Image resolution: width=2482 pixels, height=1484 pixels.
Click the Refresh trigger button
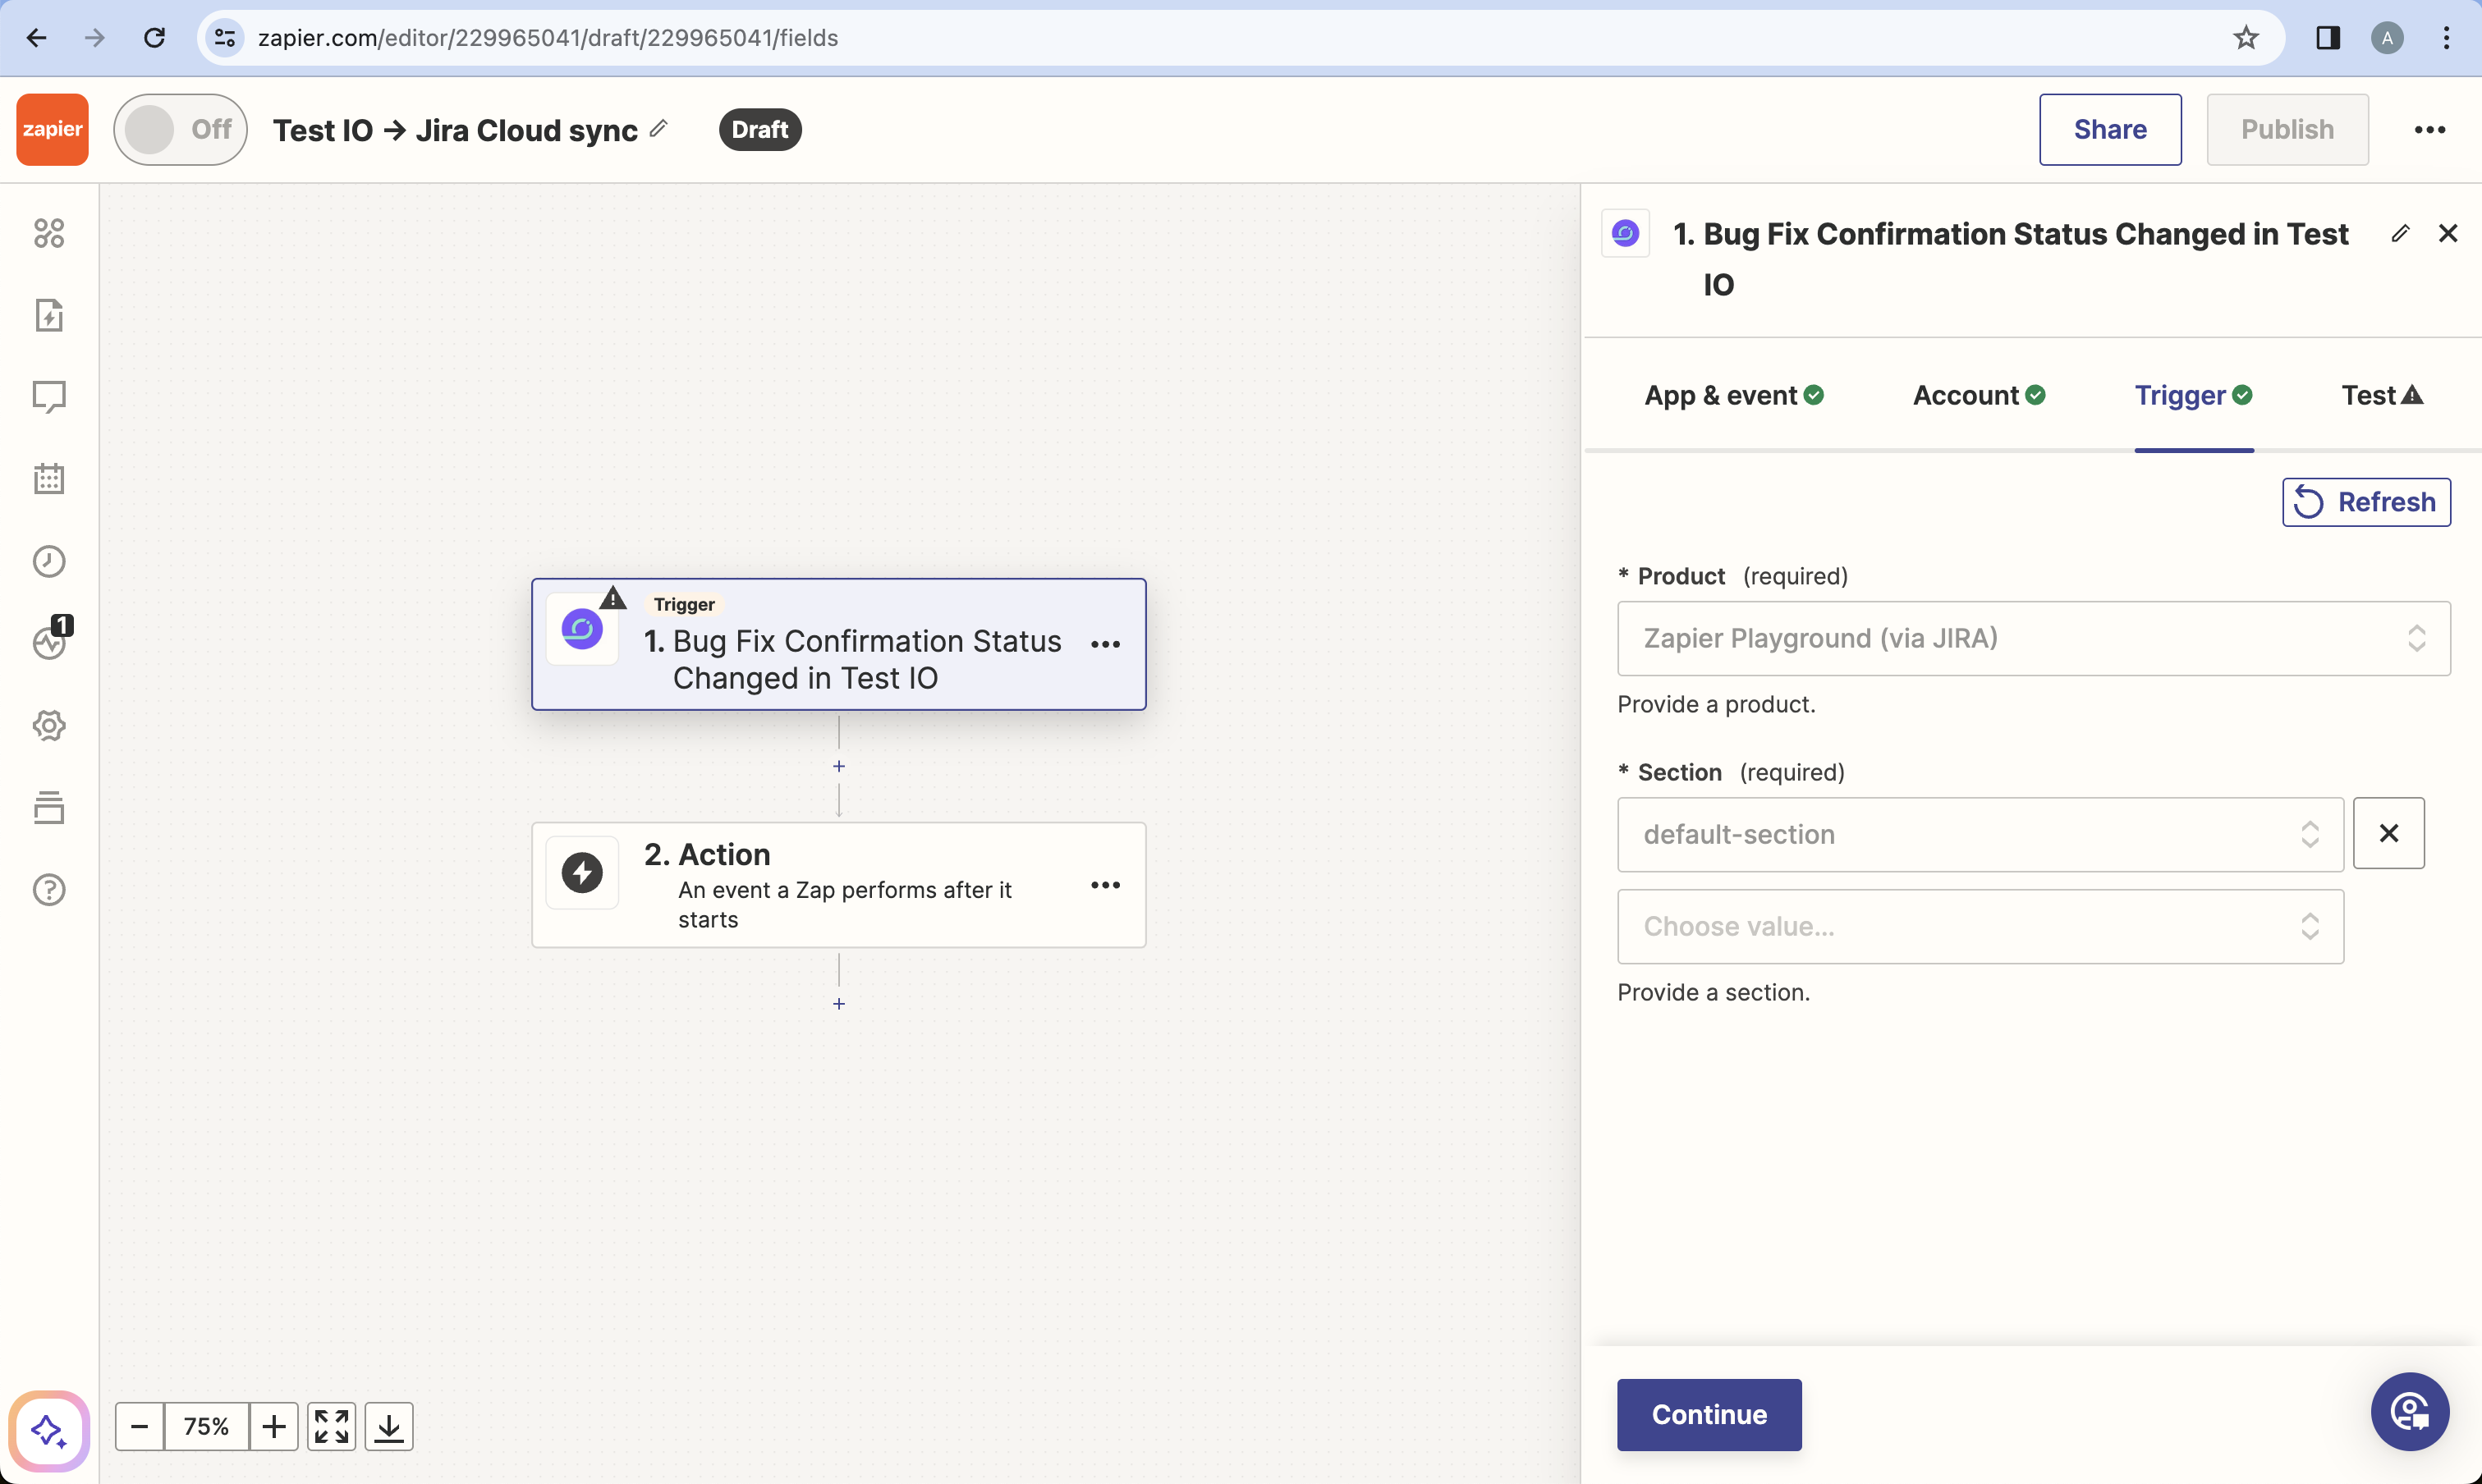point(2367,502)
